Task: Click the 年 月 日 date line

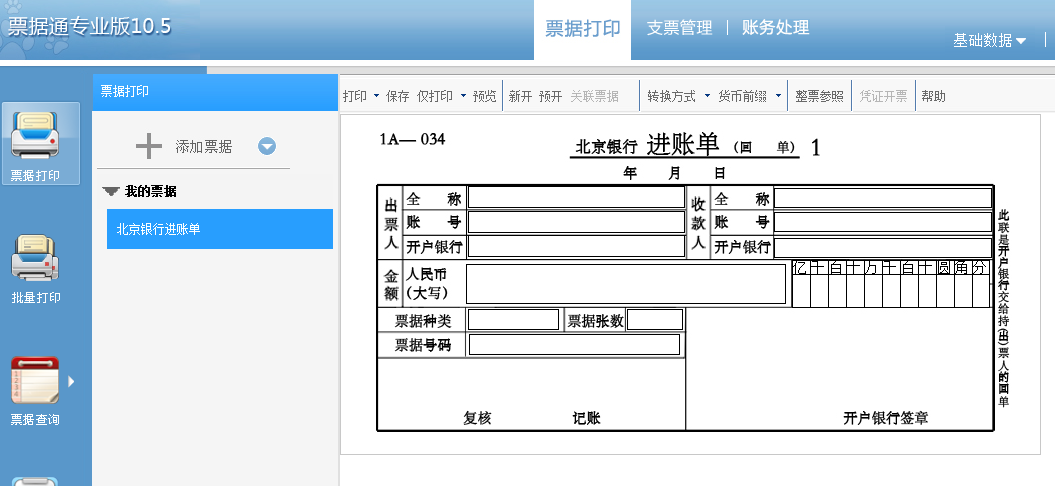Action: tap(675, 173)
